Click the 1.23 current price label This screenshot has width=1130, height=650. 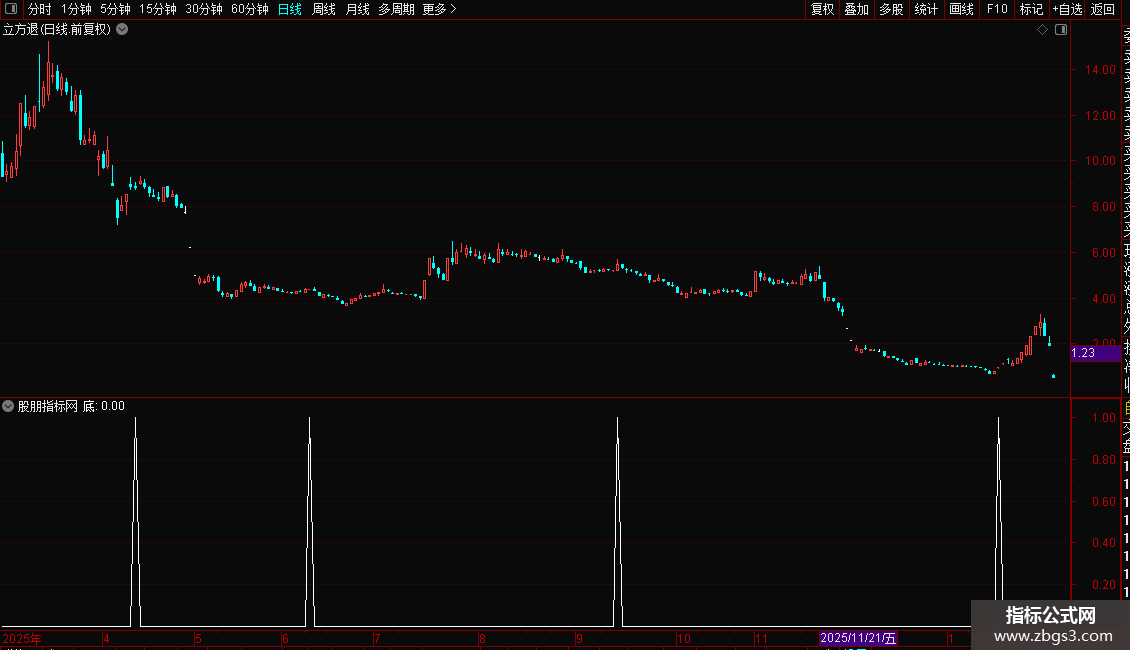click(1095, 353)
